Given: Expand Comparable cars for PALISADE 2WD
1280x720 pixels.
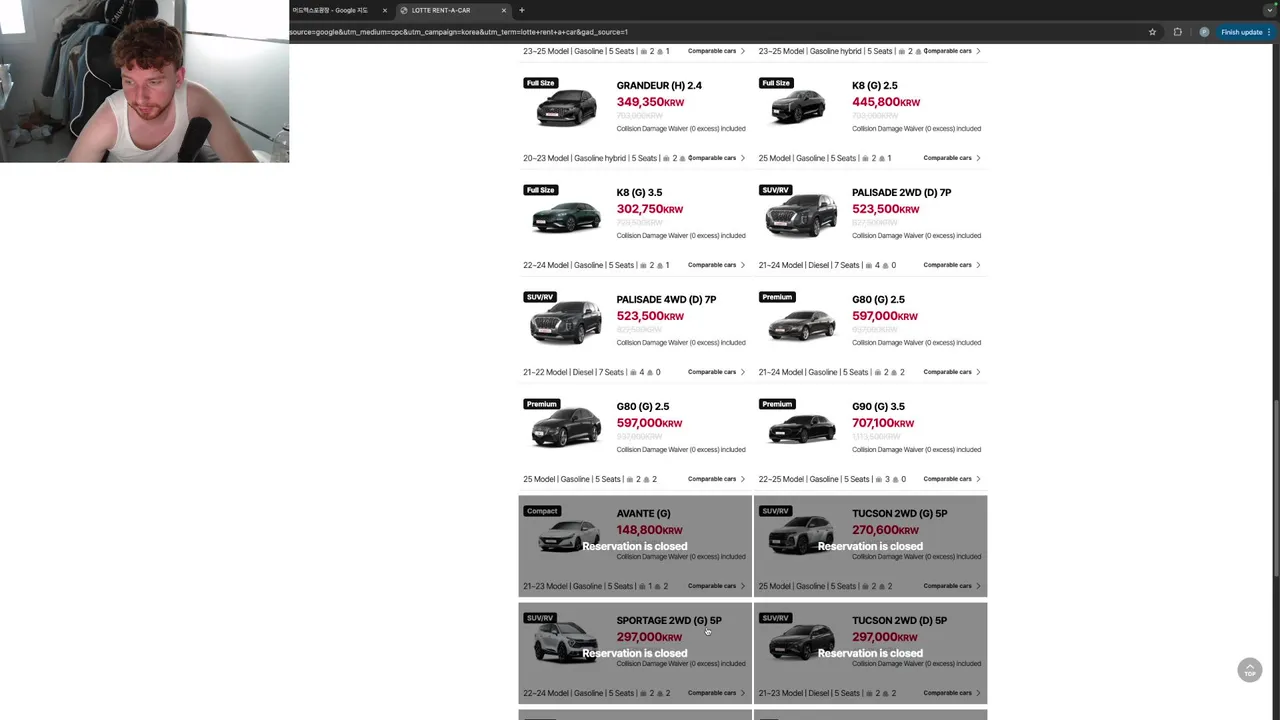Looking at the screenshot, I should point(952,265).
